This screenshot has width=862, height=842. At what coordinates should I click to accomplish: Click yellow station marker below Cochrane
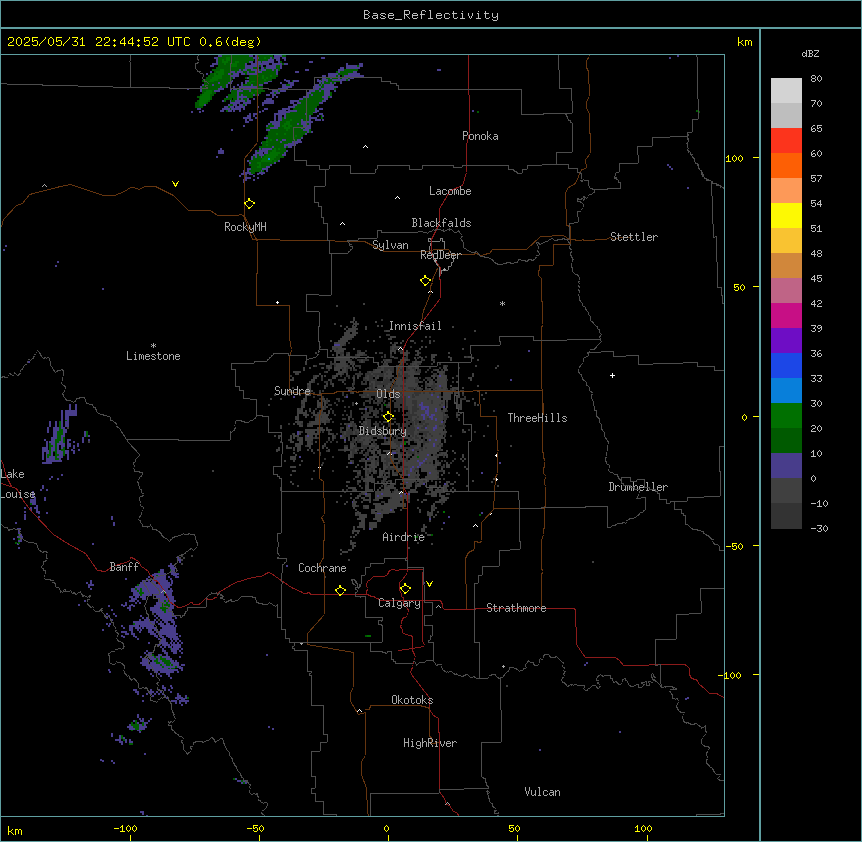click(340, 590)
